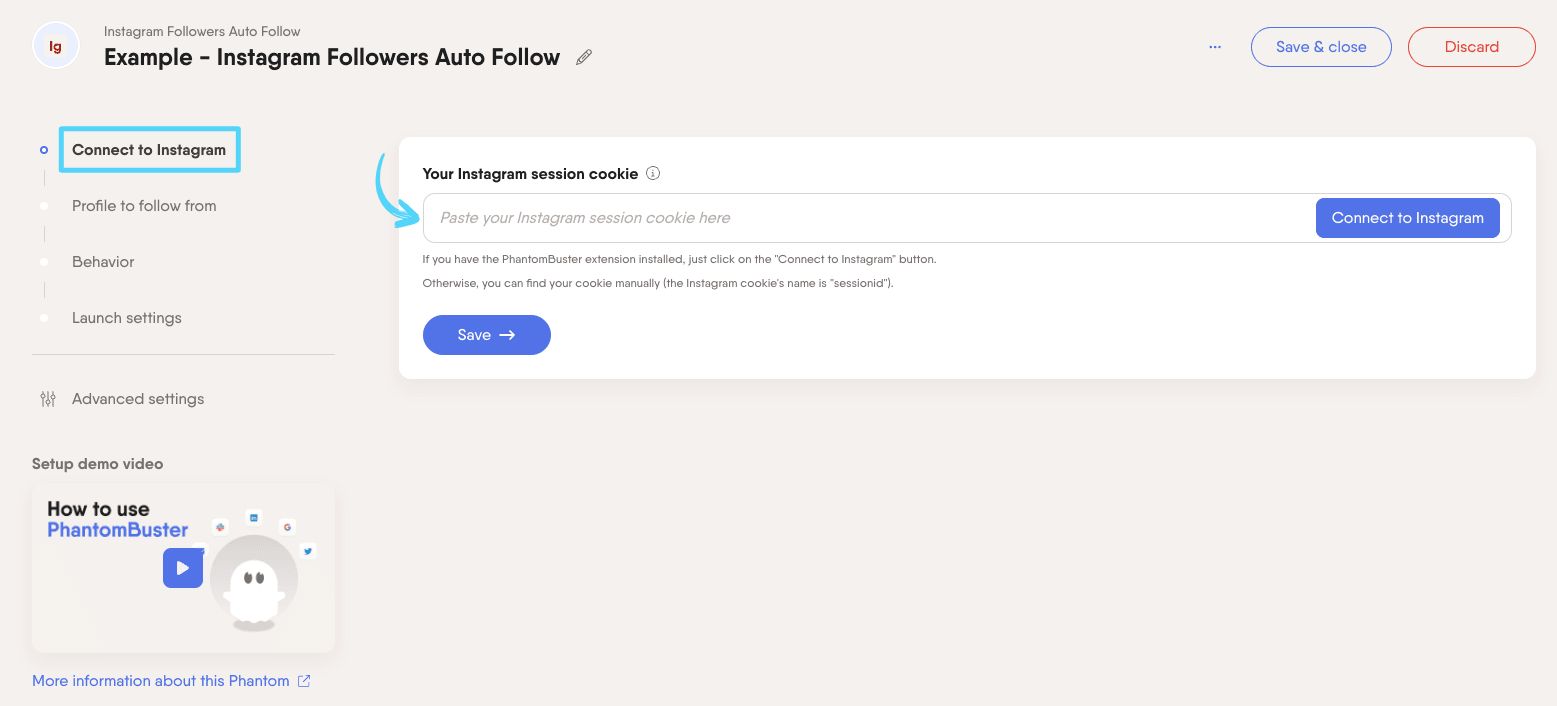Click the Save button with arrow
Screen dimensions: 1557x706
tap(487, 335)
